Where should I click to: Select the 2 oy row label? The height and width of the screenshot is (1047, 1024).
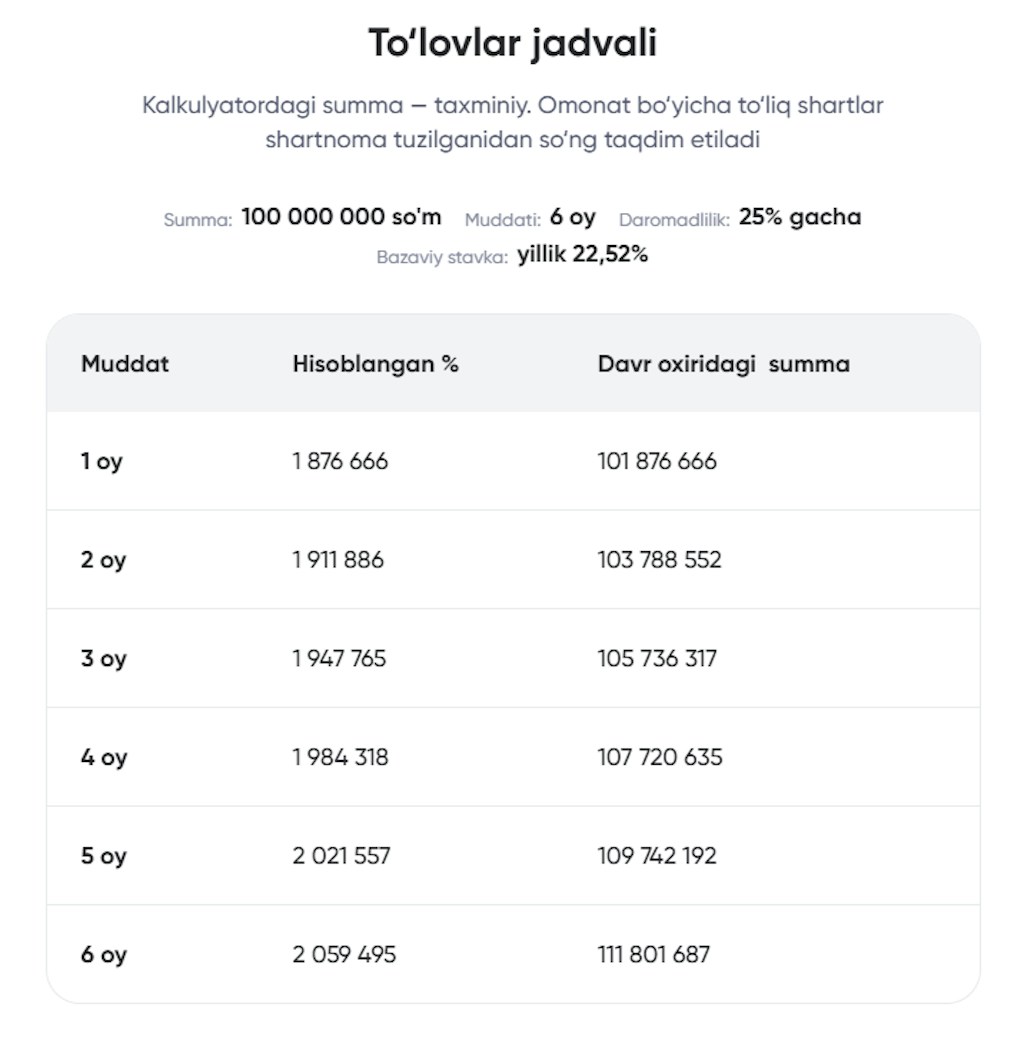pyautogui.click(x=103, y=560)
